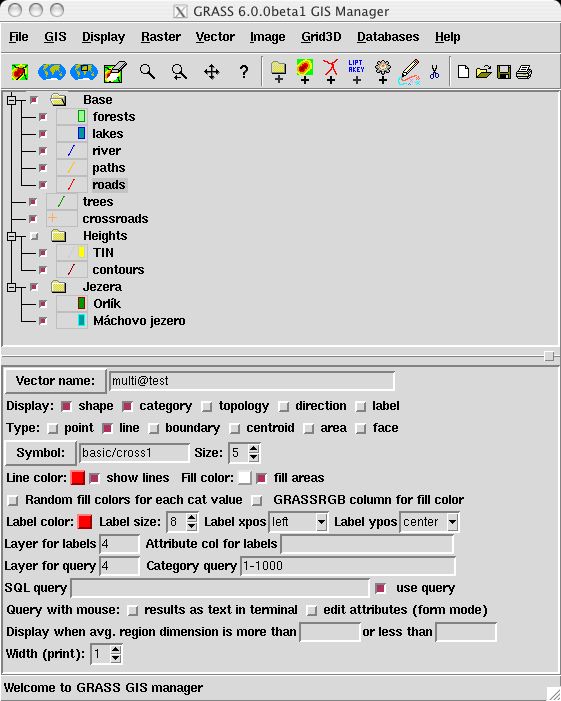Click the Attribute col for labels field
This screenshot has height=701, width=561.
[367, 544]
